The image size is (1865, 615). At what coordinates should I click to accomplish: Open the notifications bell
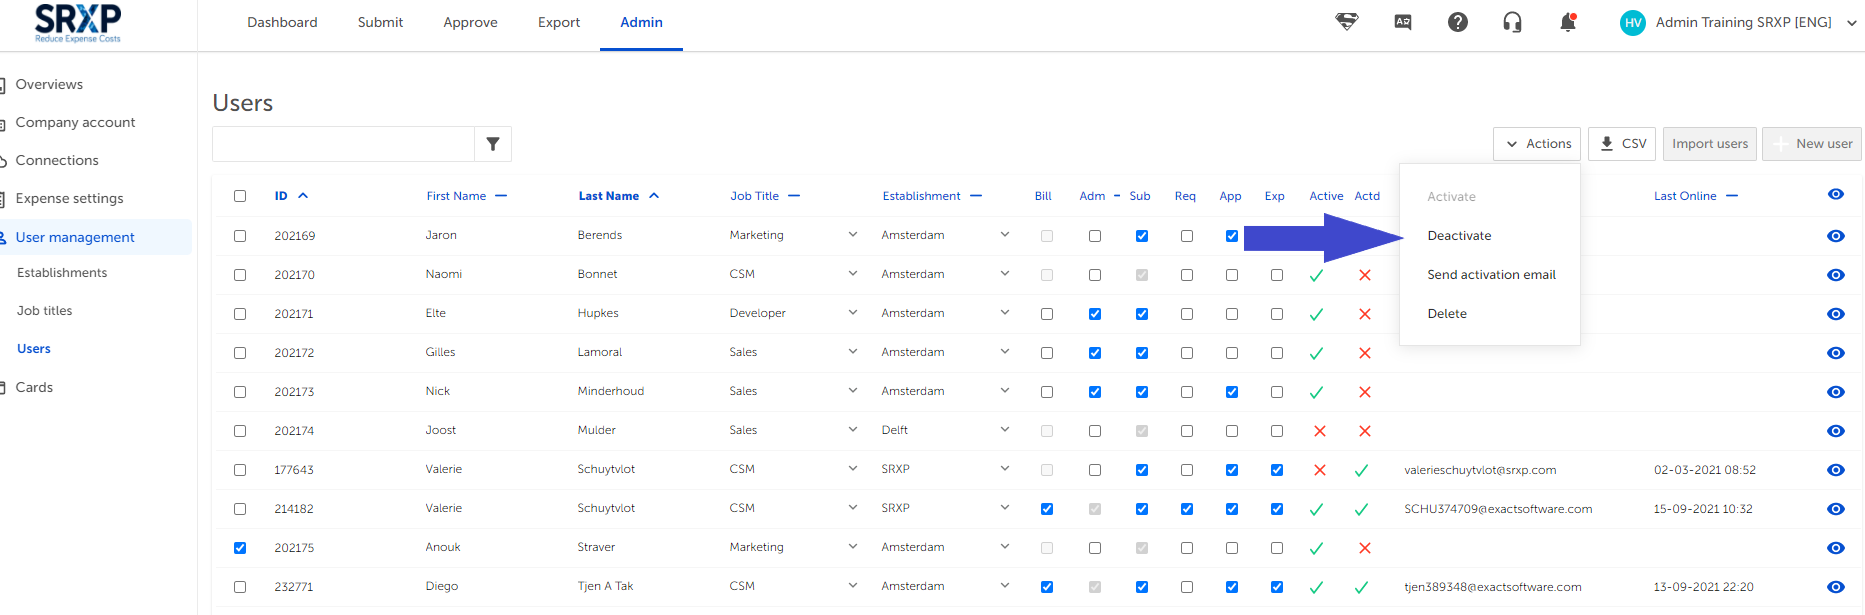[x=1568, y=22]
